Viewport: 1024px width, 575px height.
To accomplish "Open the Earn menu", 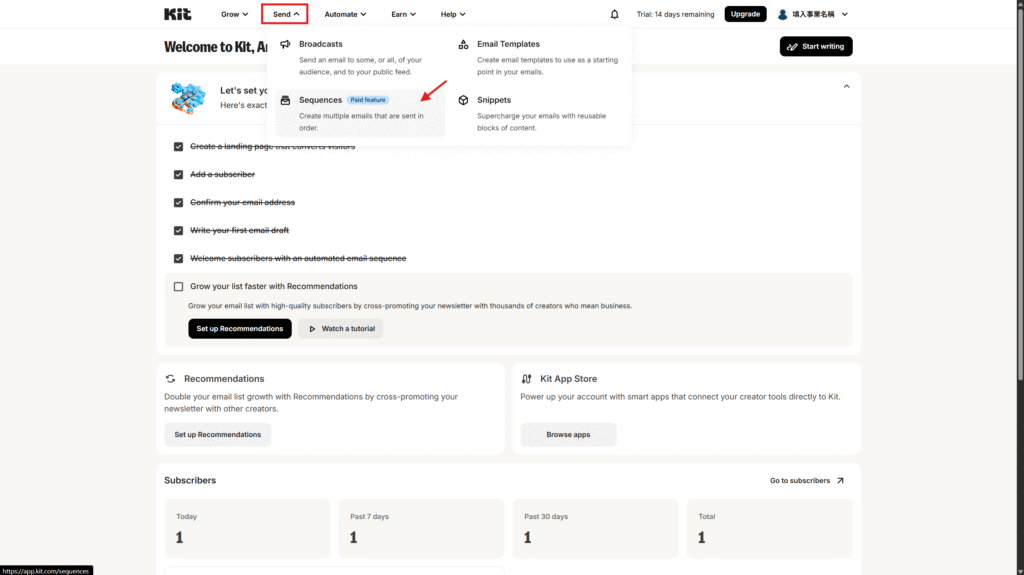I will pos(403,14).
